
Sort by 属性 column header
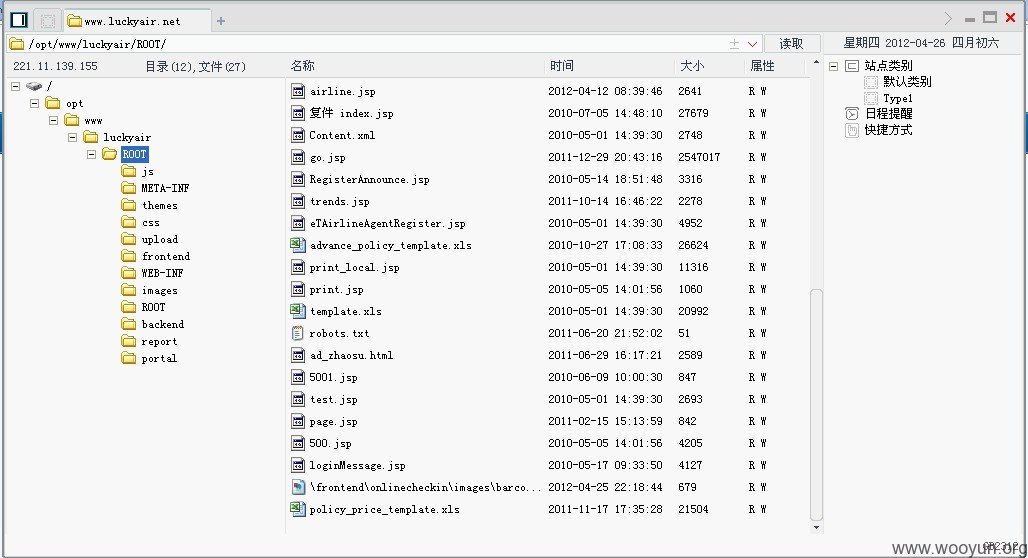pos(762,66)
